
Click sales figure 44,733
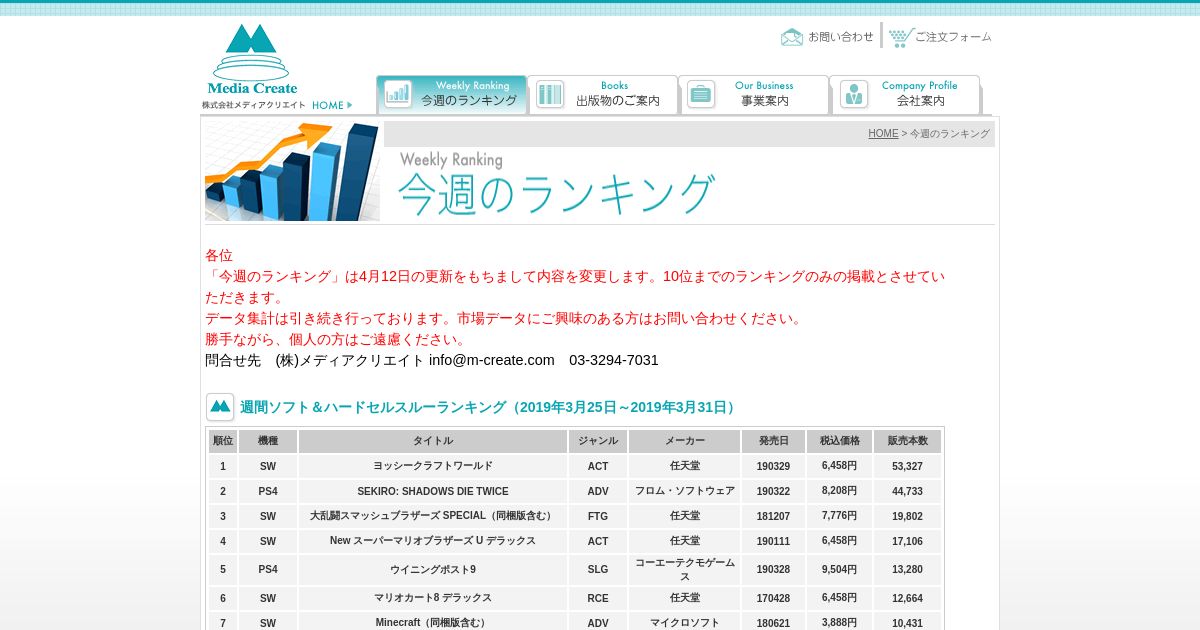click(x=907, y=491)
